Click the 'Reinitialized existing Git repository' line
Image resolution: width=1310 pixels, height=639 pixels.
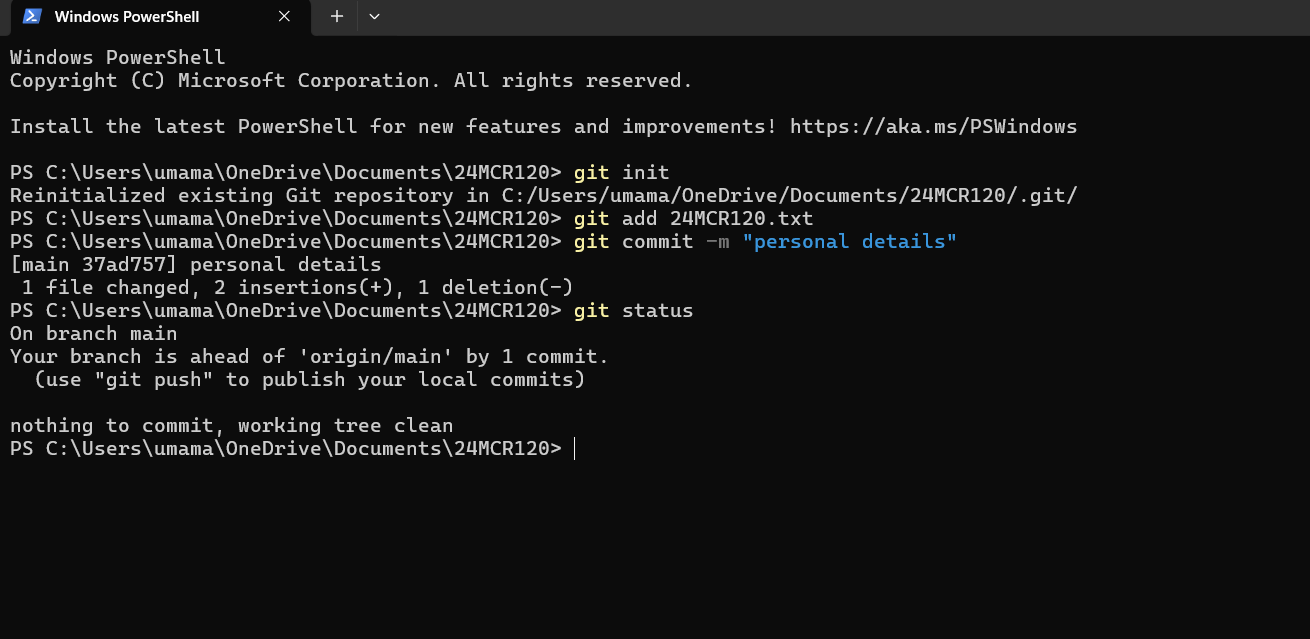(x=544, y=196)
